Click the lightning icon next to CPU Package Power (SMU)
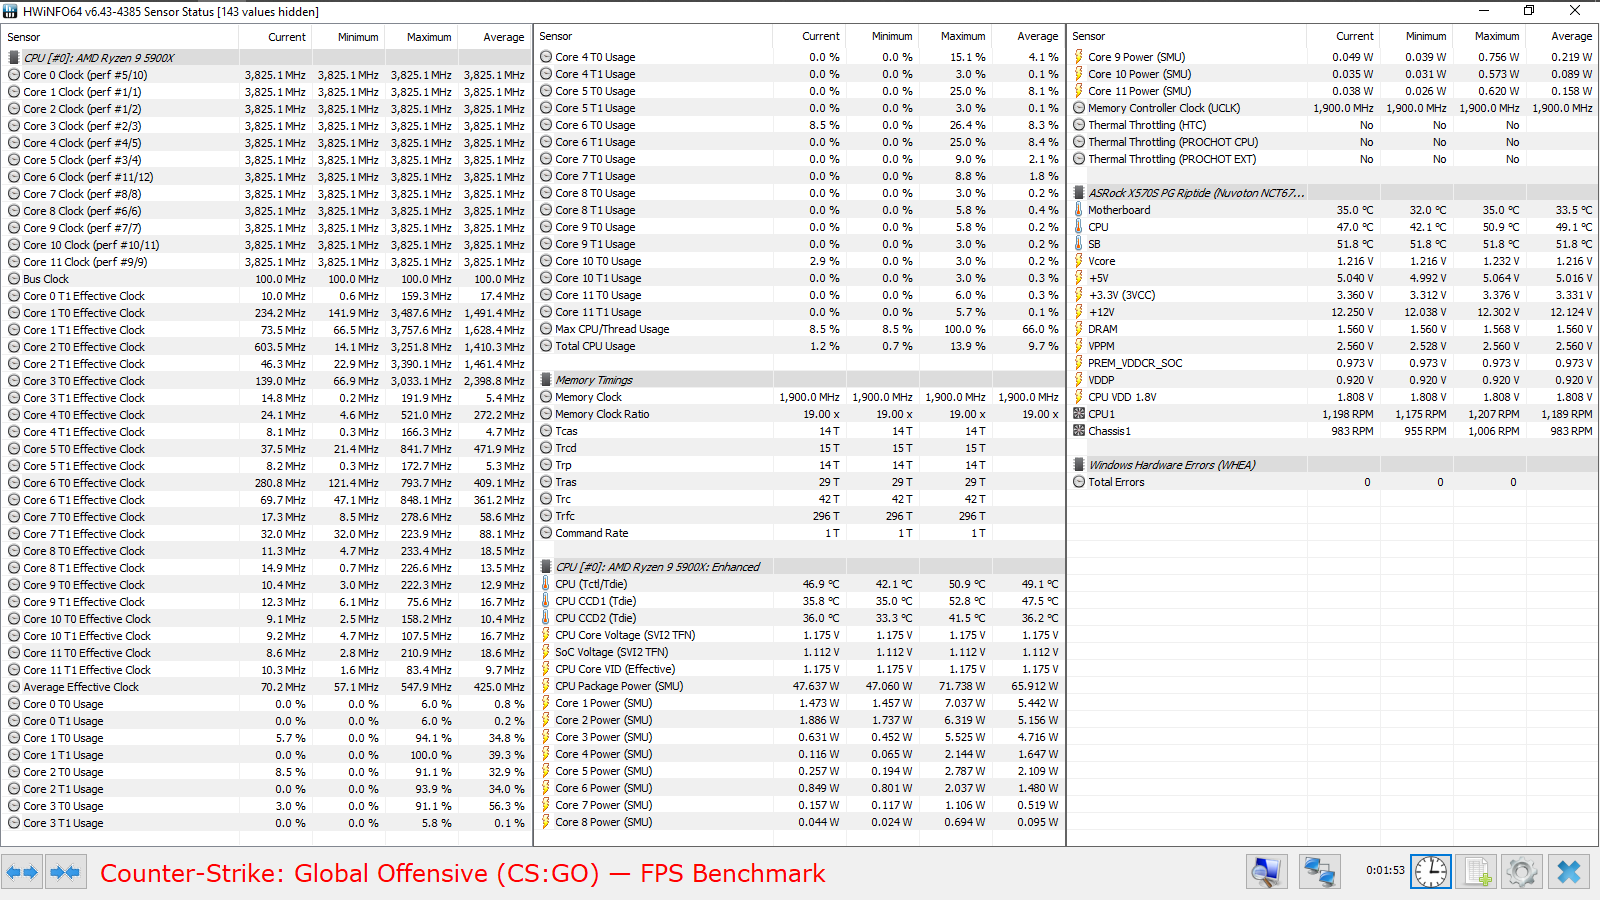This screenshot has width=1600, height=900. click(x=546, y=686)
